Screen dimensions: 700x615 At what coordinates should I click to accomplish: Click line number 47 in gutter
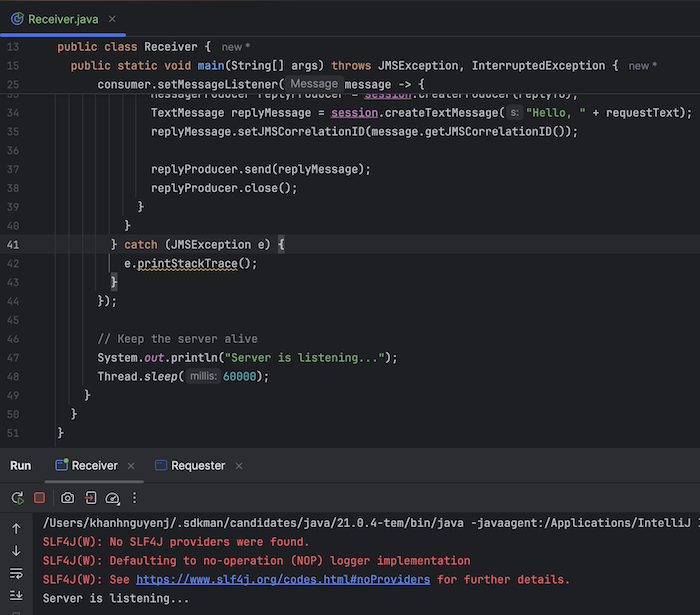click(13, 357)
